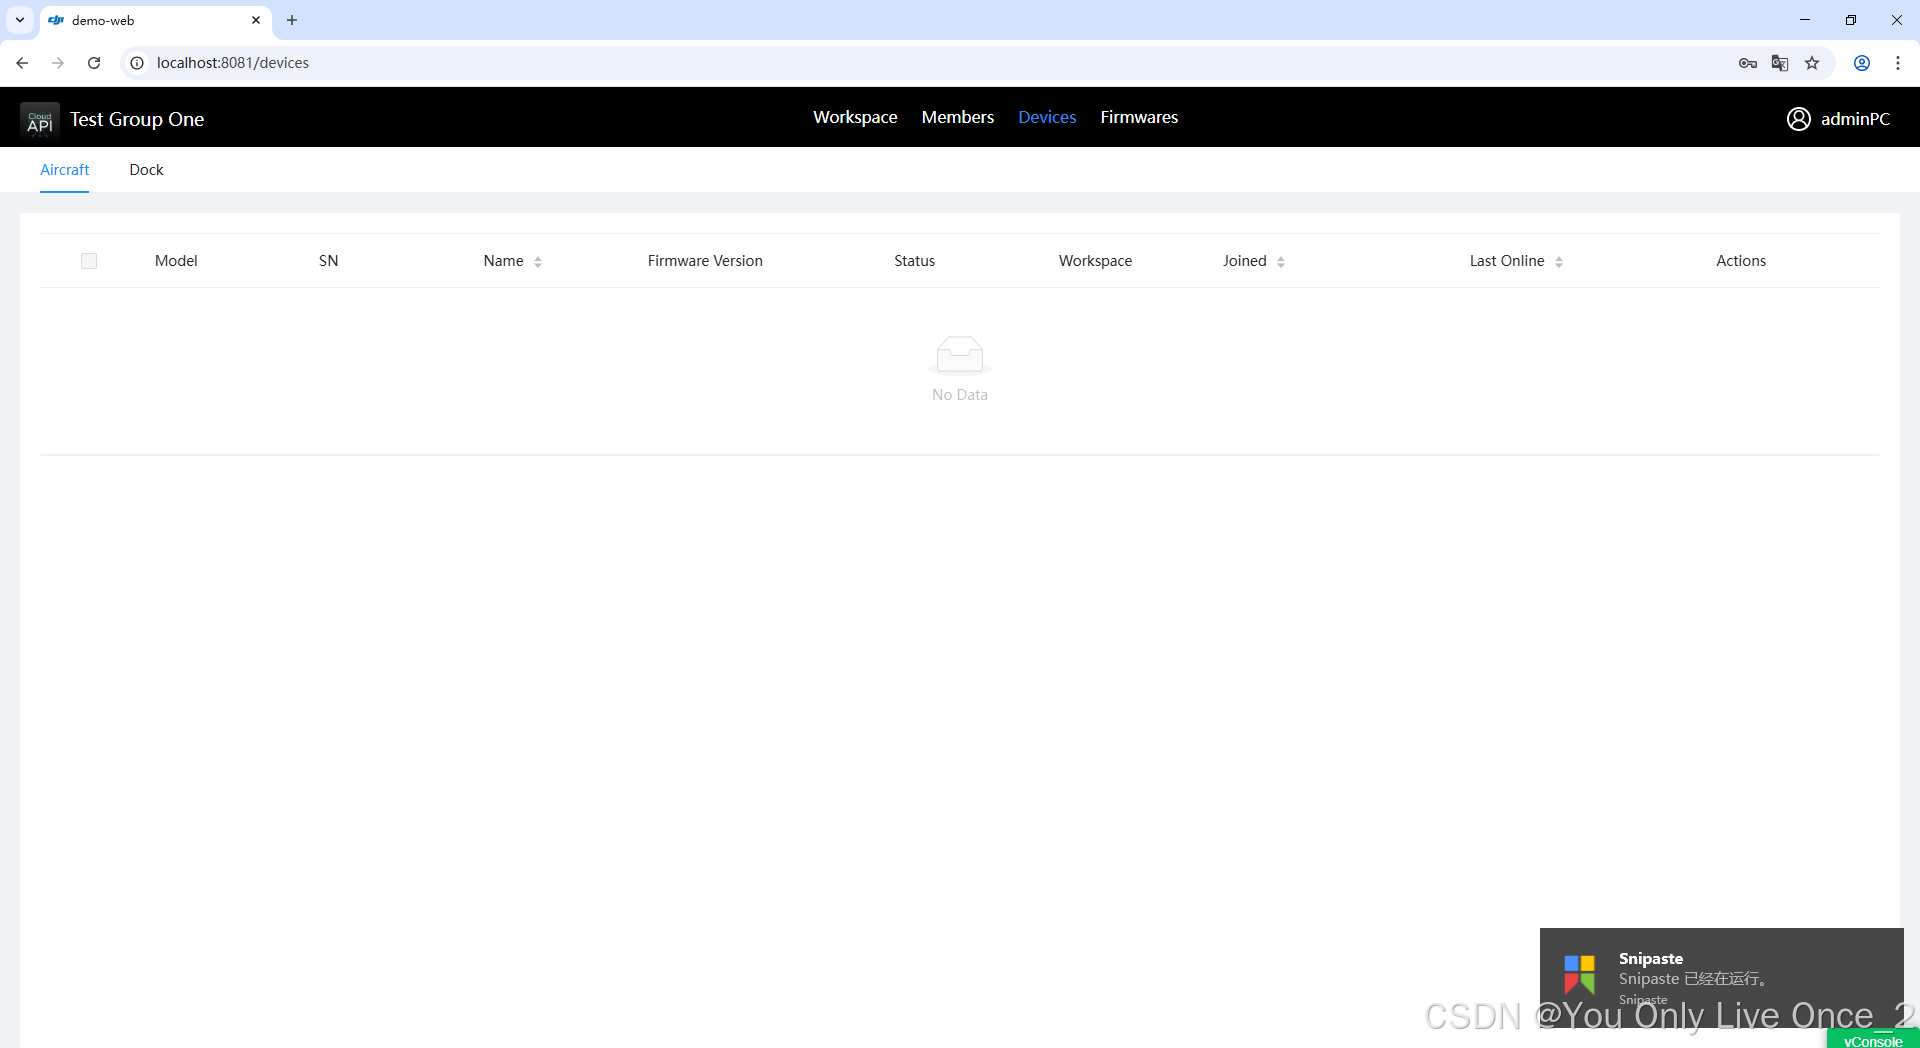Click the Name column header label
Image resolution: width=1920 pixels, height=1048 pixels.
pos(503,261)
